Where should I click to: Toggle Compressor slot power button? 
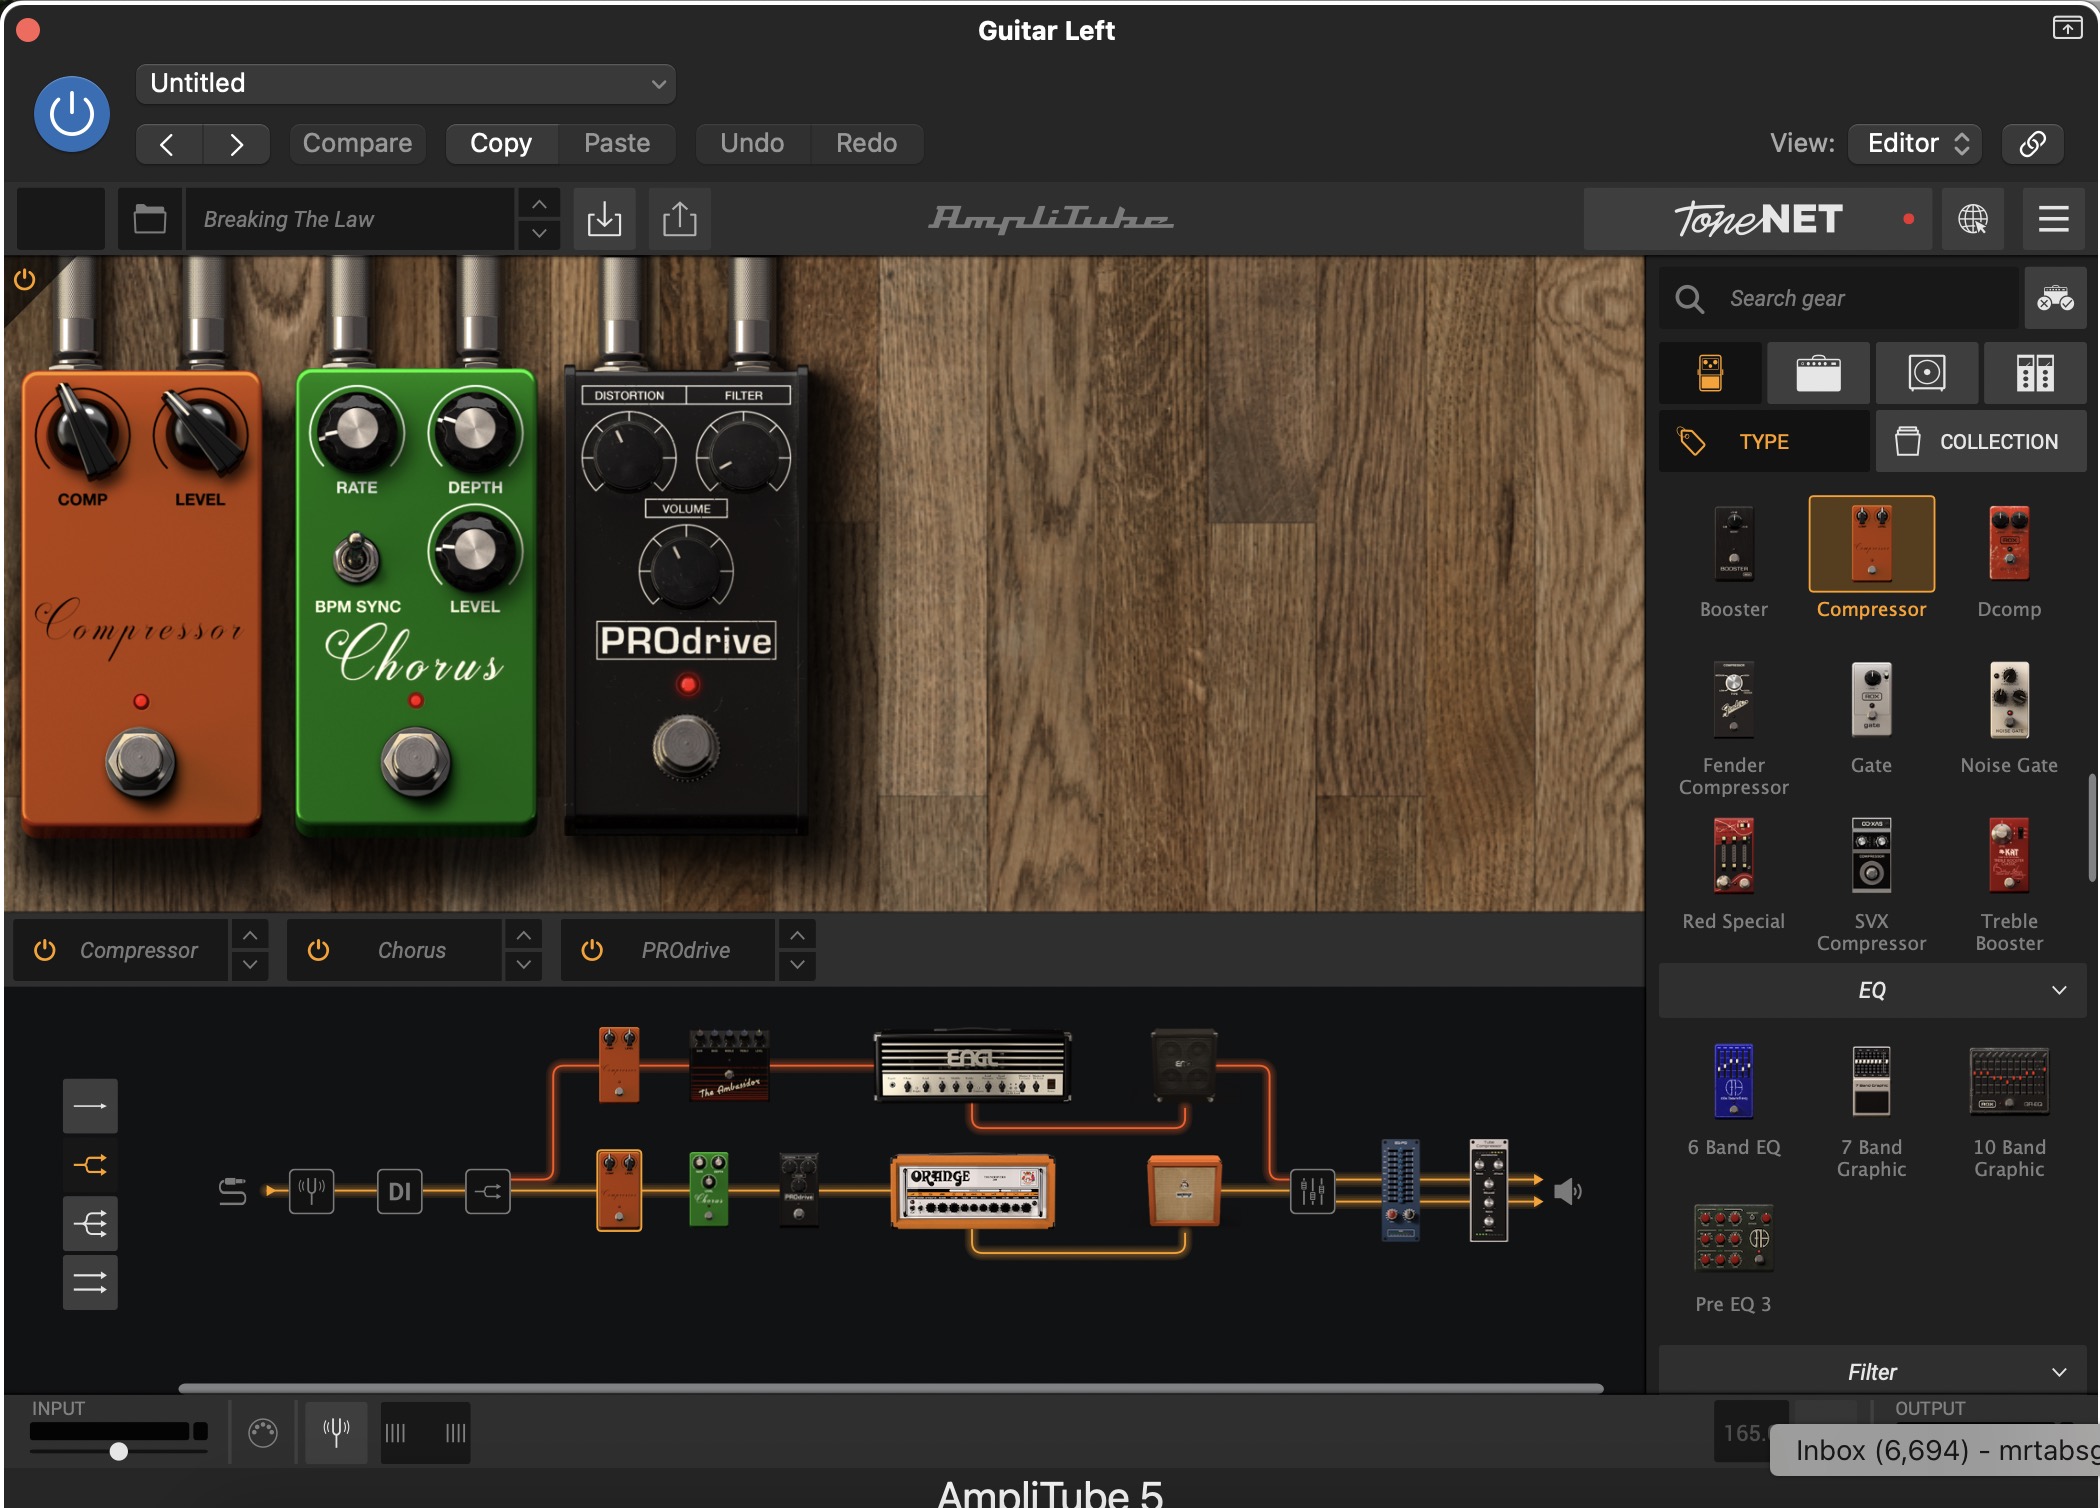[x=45, y=950]
